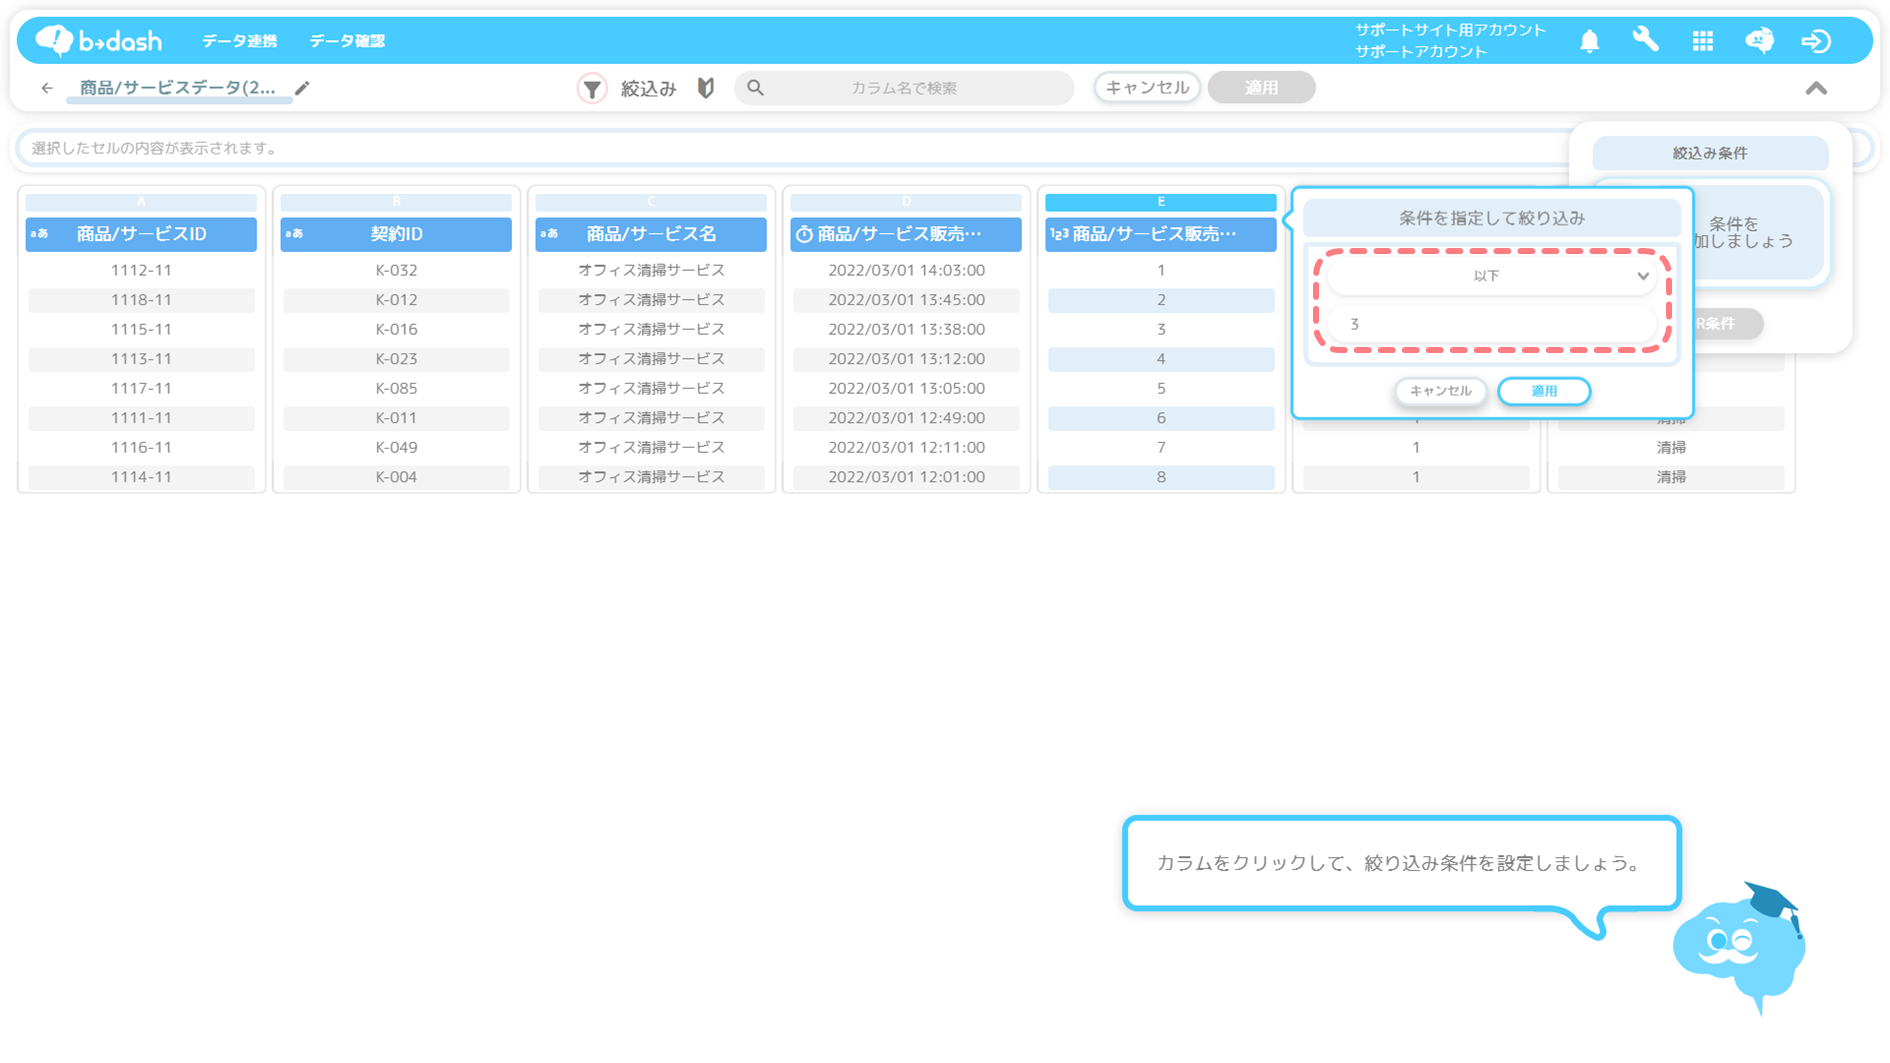Click the text type icon on 商品/サービス名
Image resolution: width=1890 pixels, height=1063 pixels.
point(549,234)
